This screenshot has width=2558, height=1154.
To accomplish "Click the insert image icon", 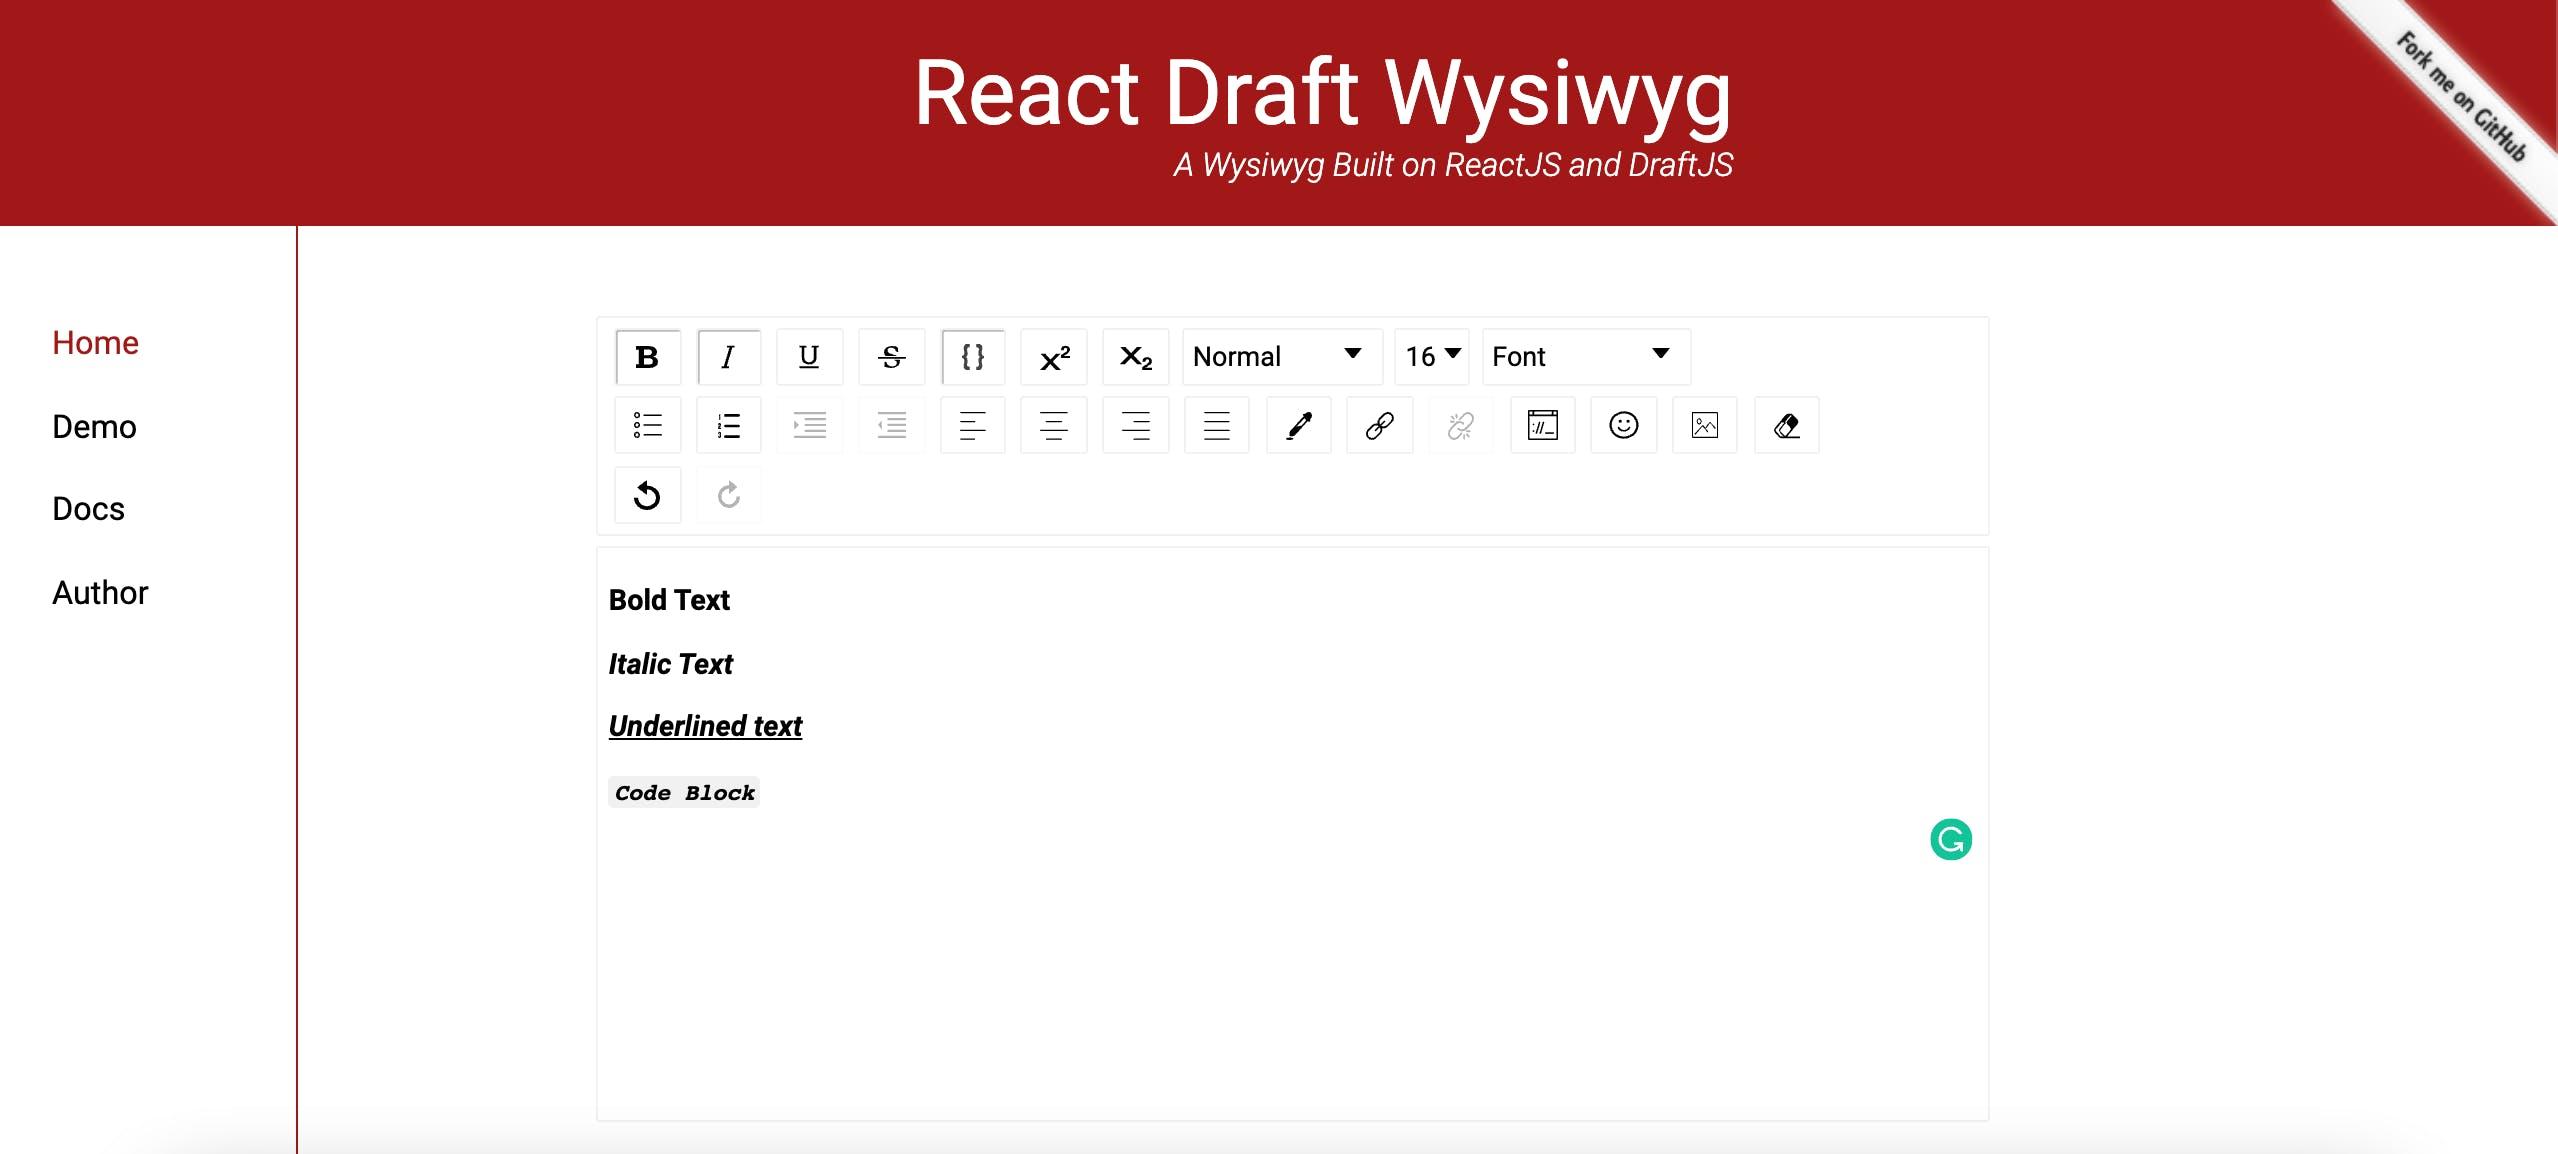I will point(1704,426).
